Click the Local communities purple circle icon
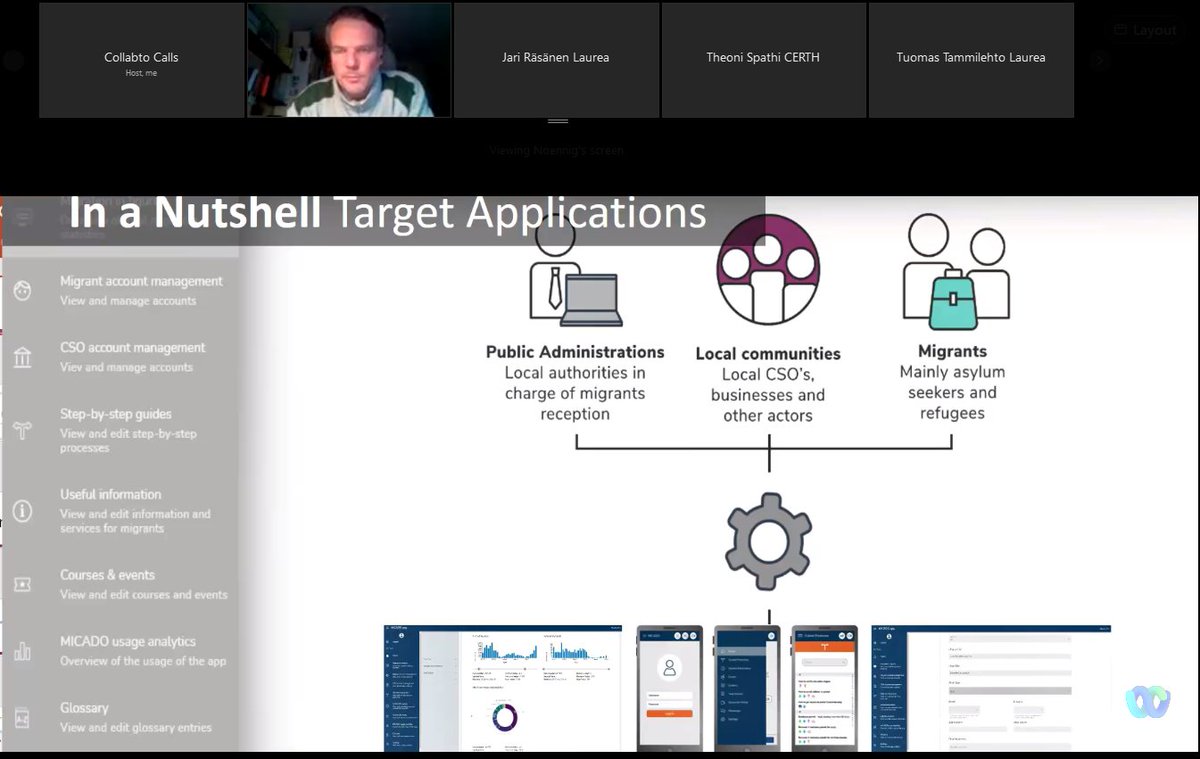The height and width of the screenshot is (759, 1200). 768,269
